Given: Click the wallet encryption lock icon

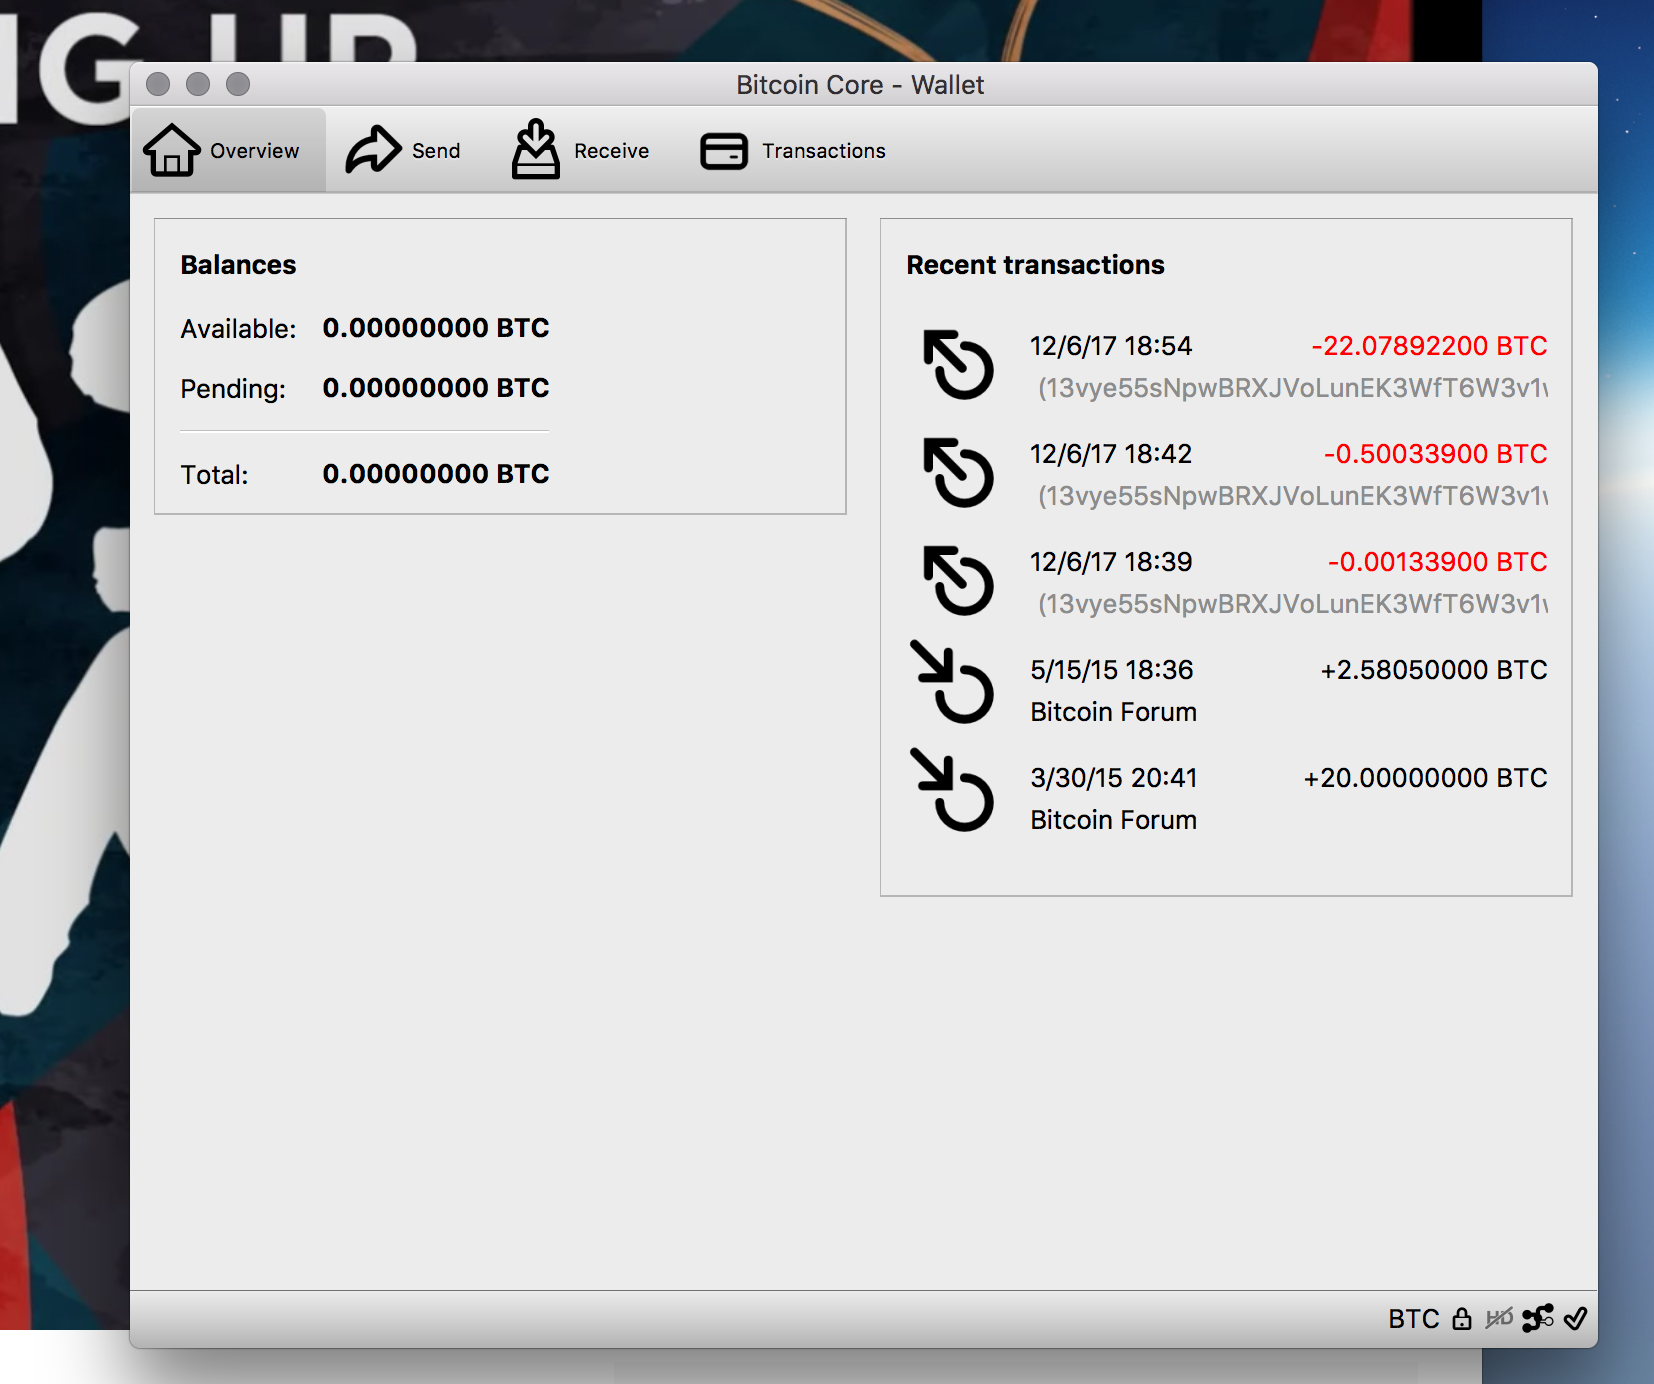Looking at the screenshot, I should coord(1462,1319).
